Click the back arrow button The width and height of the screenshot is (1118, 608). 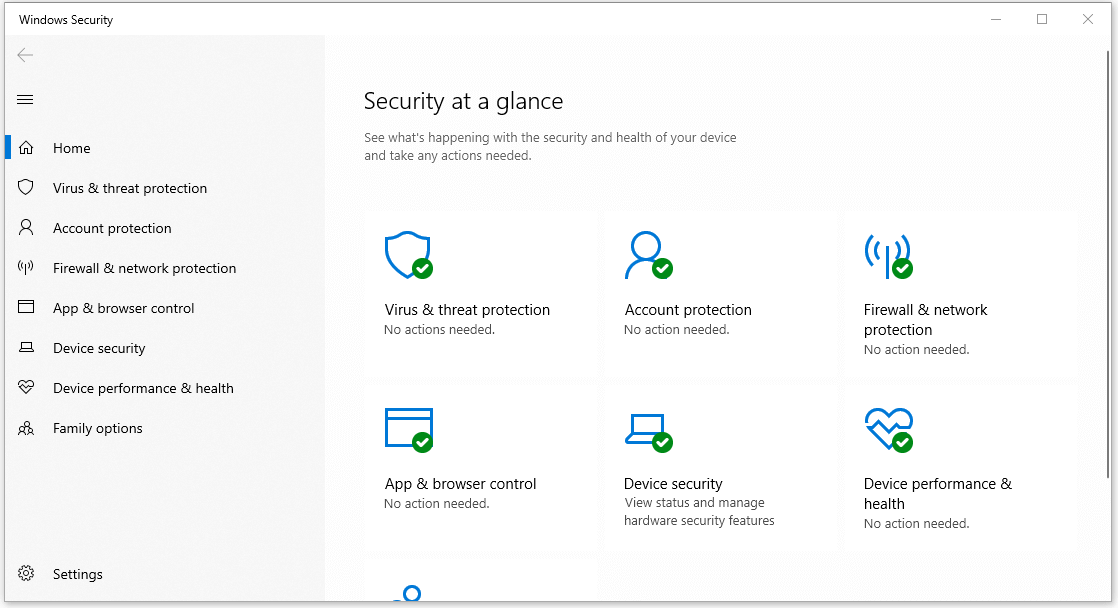coord(25,55)
